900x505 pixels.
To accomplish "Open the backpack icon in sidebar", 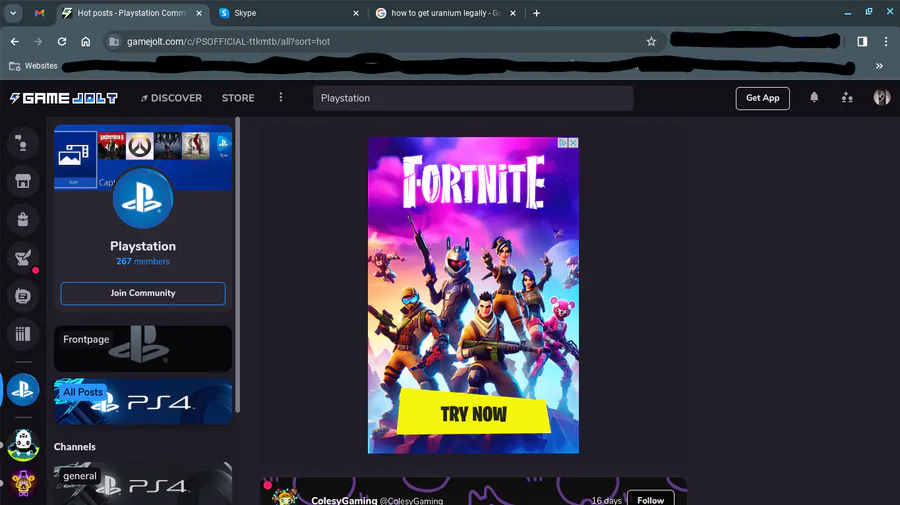I will click(23, 220).
